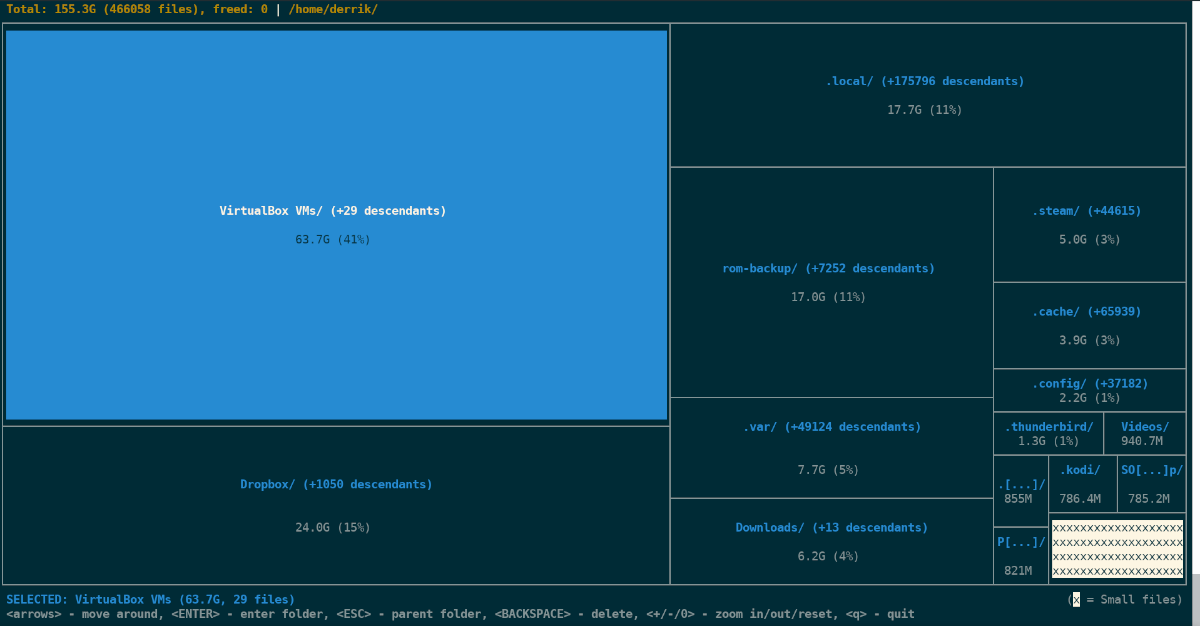Click the 3.9G (3%) size label
The image size is (1200, 626).
pyautogui.click(x=1090, y=340)
